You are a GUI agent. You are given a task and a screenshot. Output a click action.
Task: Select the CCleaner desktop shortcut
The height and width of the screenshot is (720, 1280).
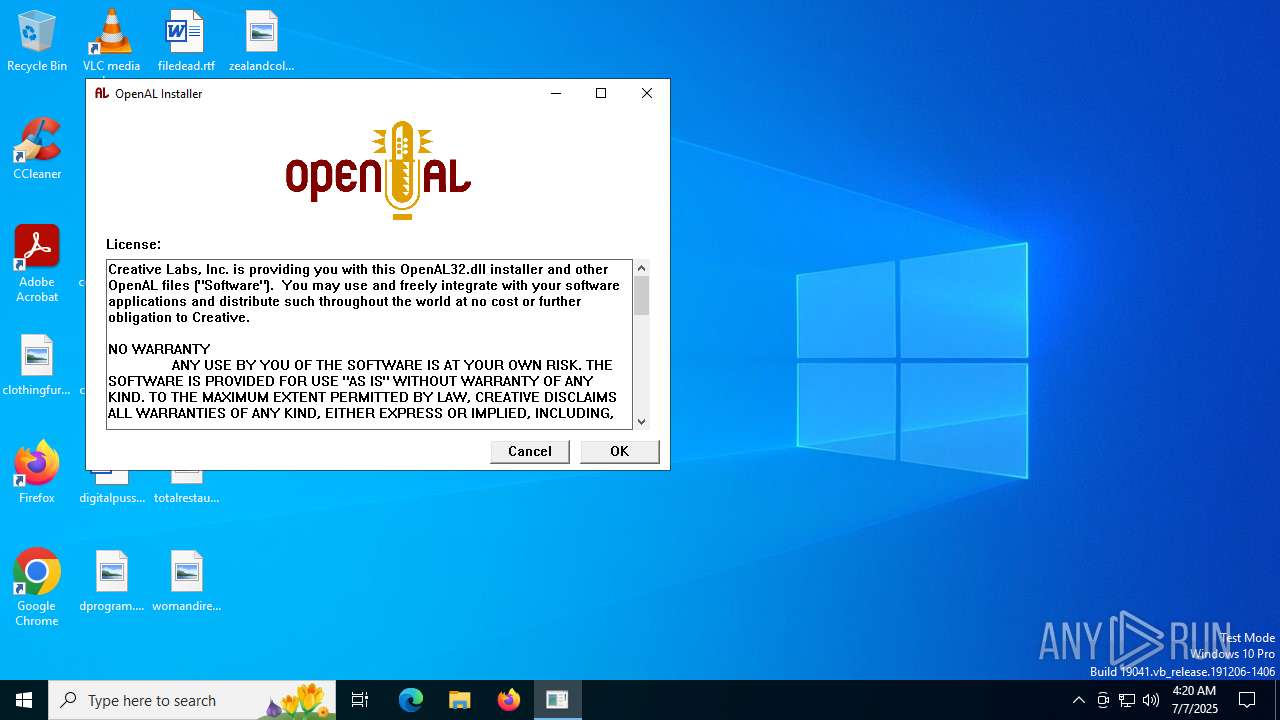pyautogui.click(x=37, y=149)
